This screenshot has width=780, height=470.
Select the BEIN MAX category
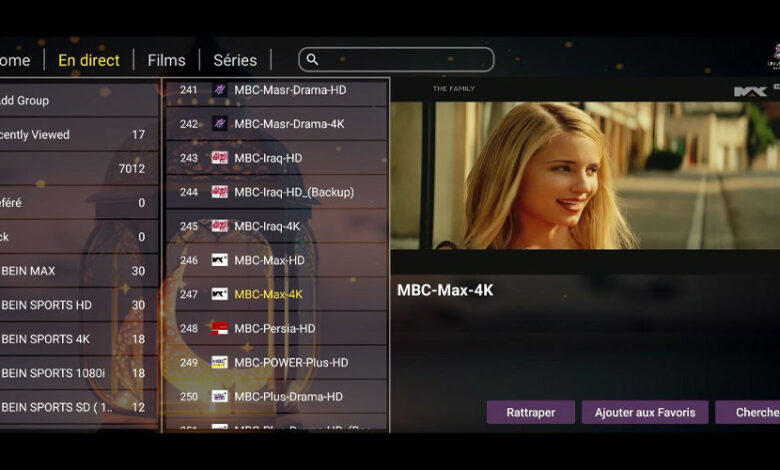75,271
